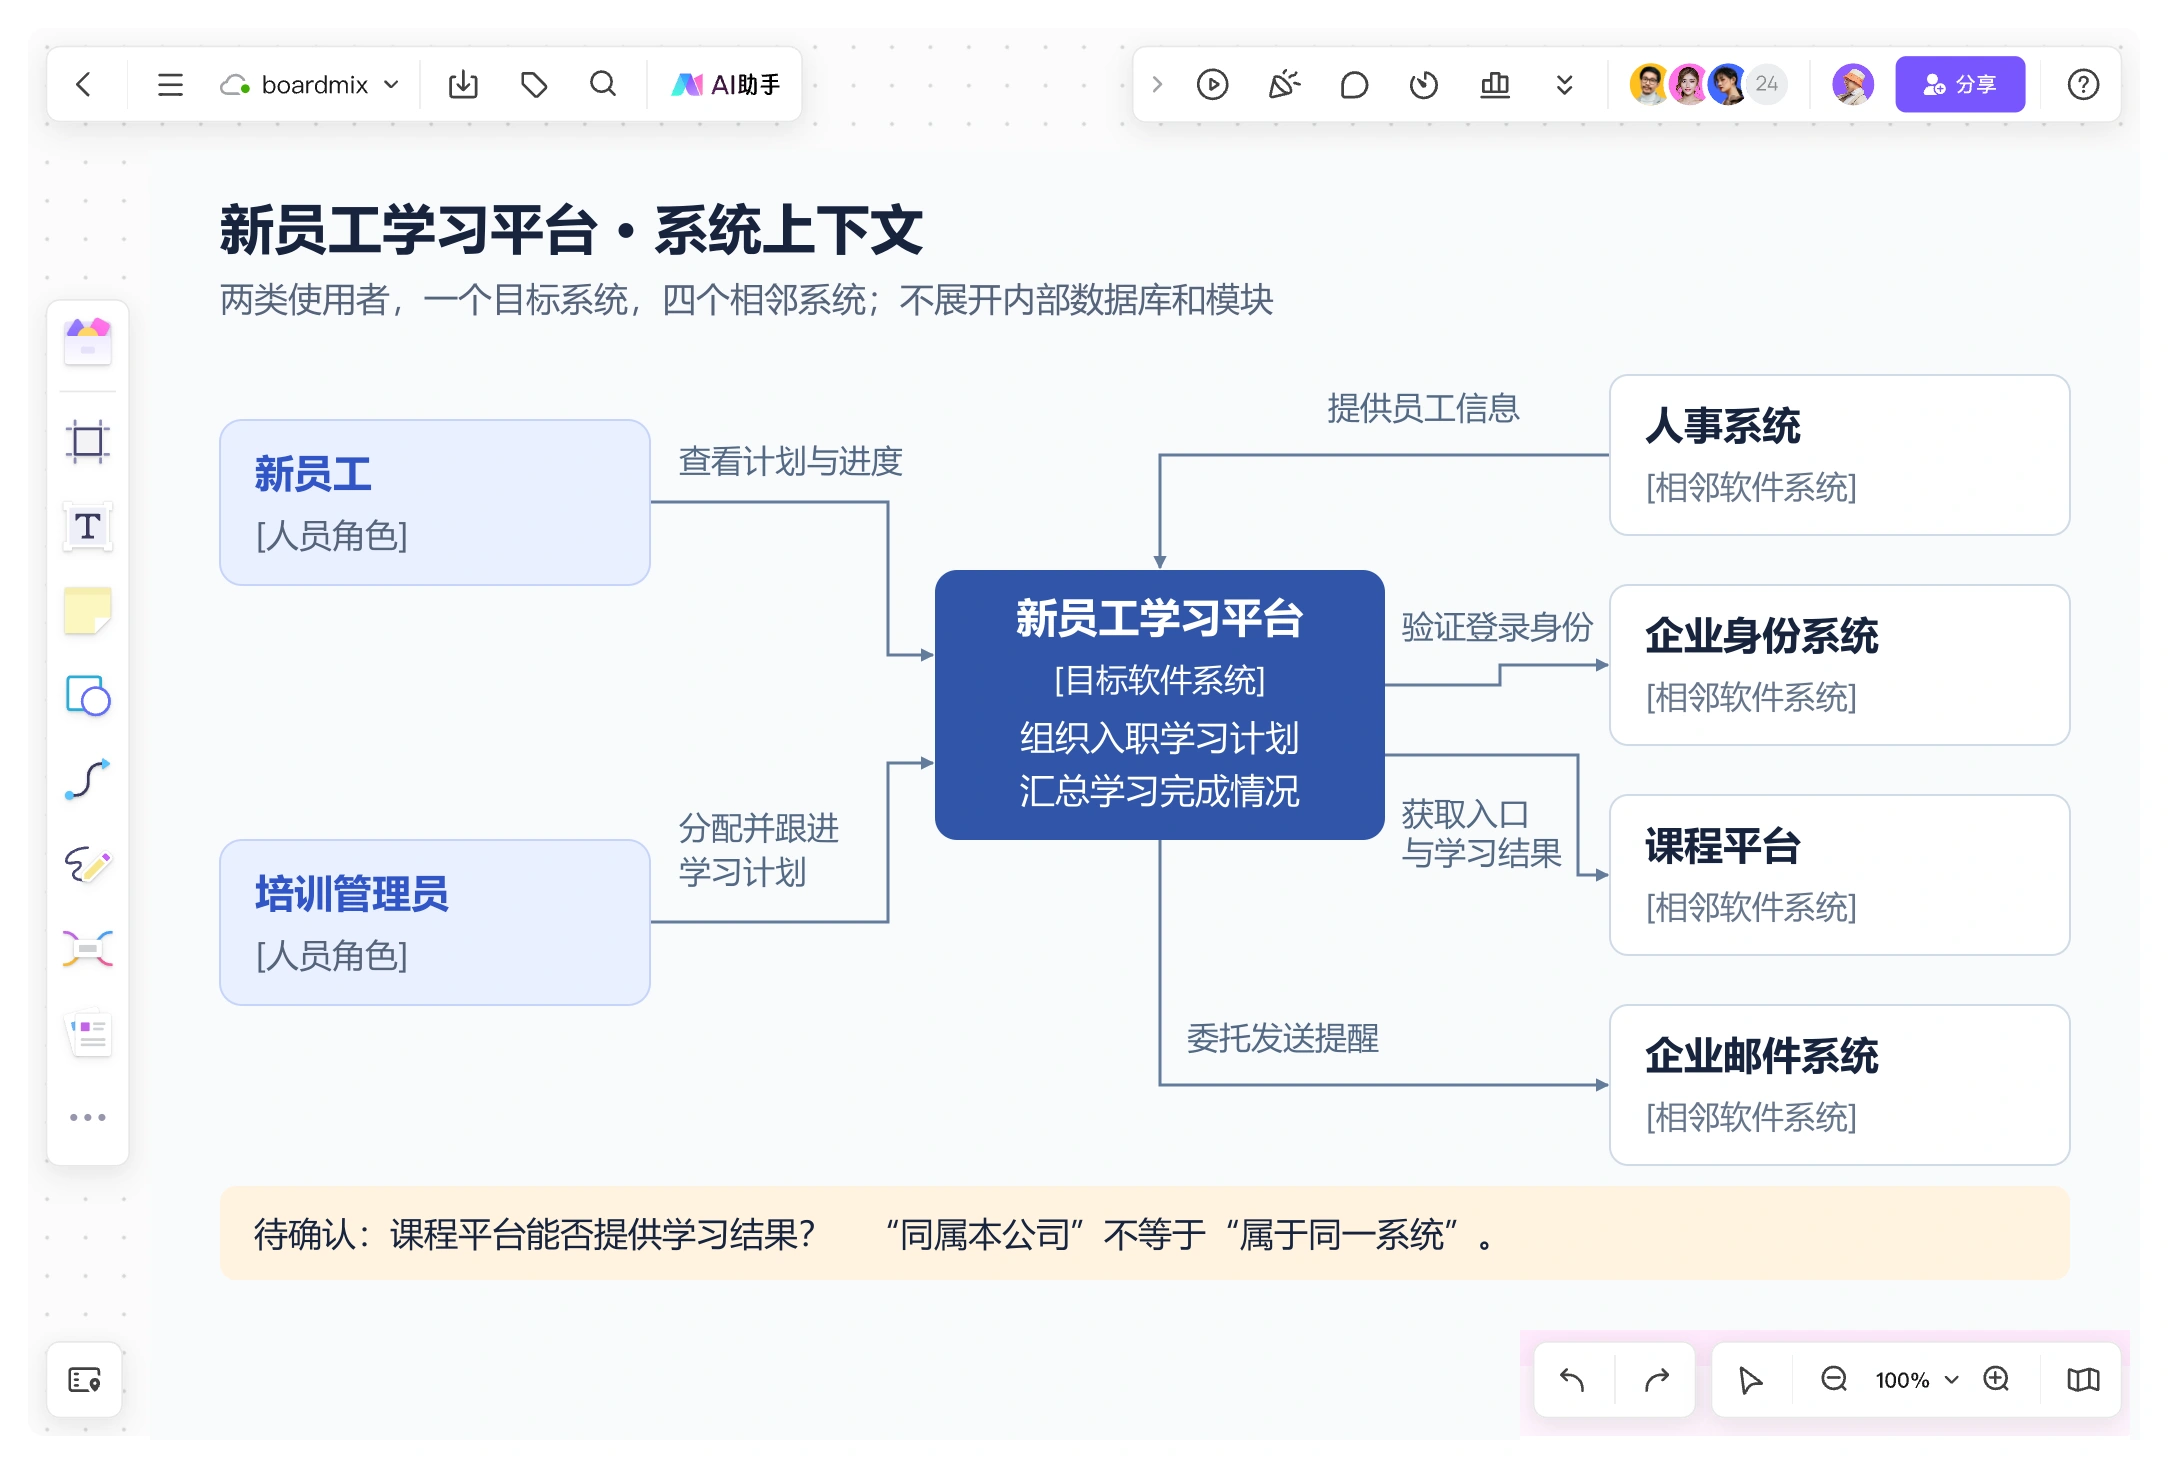Open the minimap icon
This screenshot has width=2168, height=1464.
tap(2083, 1380)
